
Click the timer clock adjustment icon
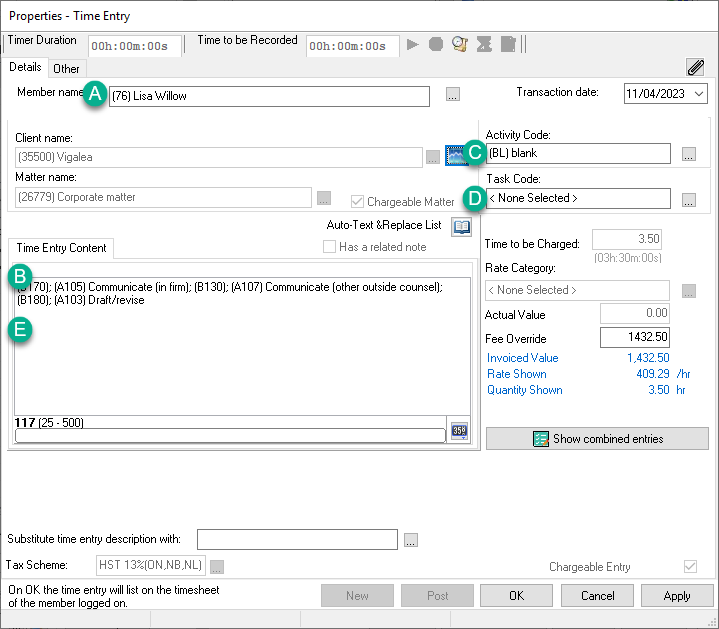pos(459,44)
